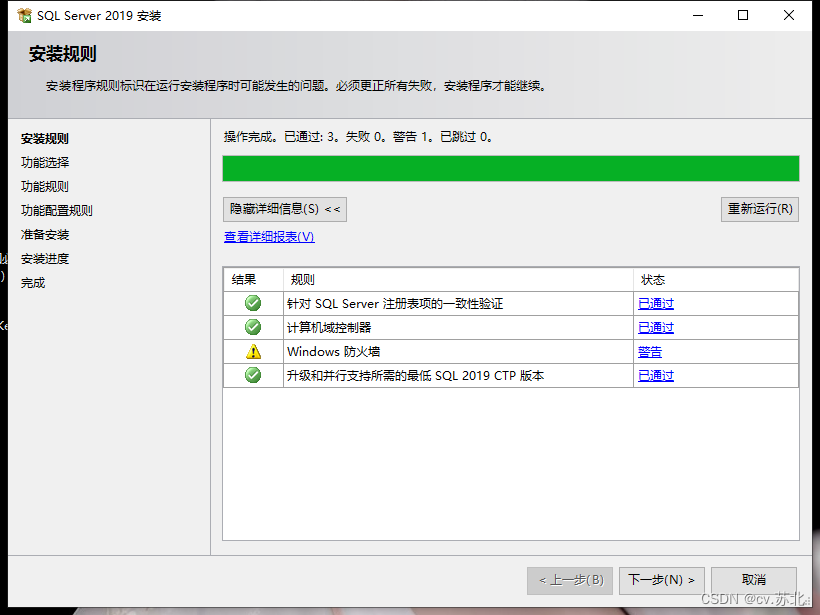Click the 安装规则 page heading
820x615 pixels.
click(63, 54)
